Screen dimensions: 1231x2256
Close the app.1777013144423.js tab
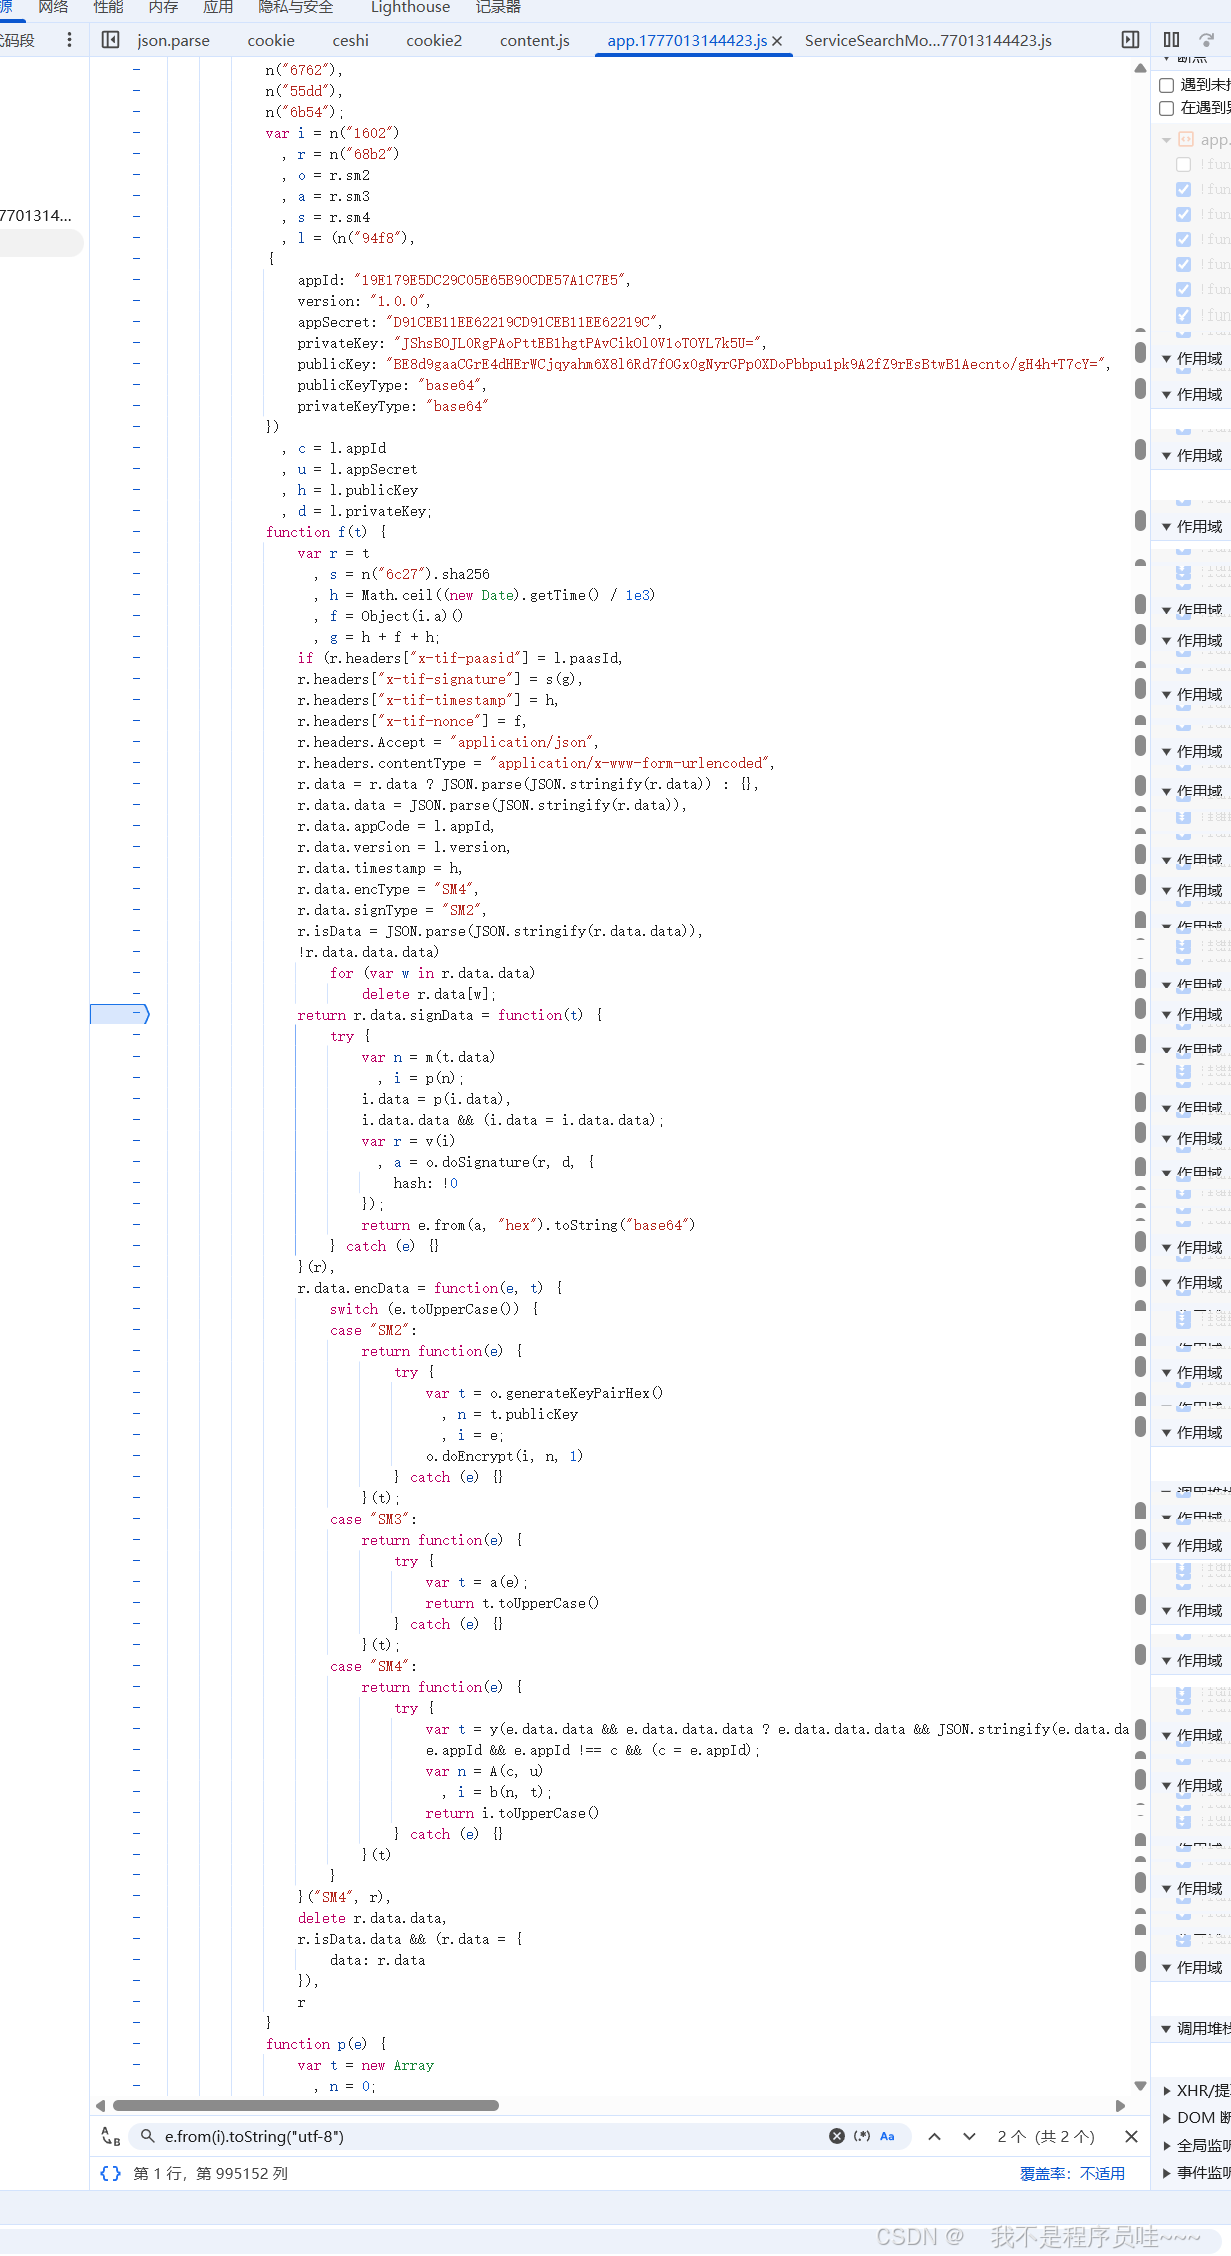[x=777, y=41]
